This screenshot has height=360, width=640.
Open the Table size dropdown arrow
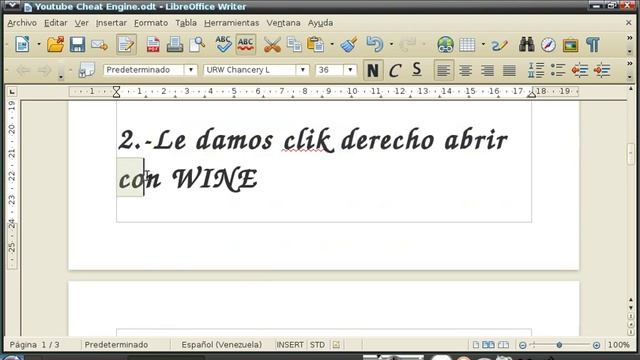pos(483,44)
